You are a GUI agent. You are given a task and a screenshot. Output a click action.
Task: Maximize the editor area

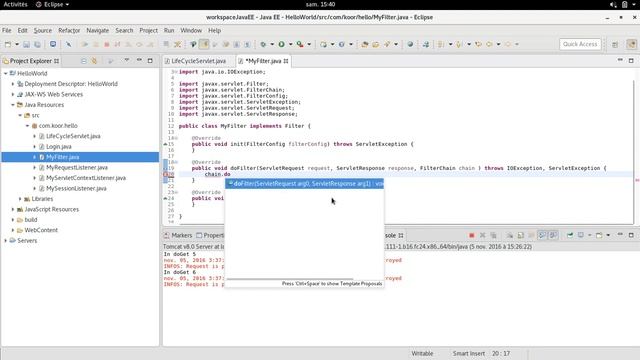(631, 60)
